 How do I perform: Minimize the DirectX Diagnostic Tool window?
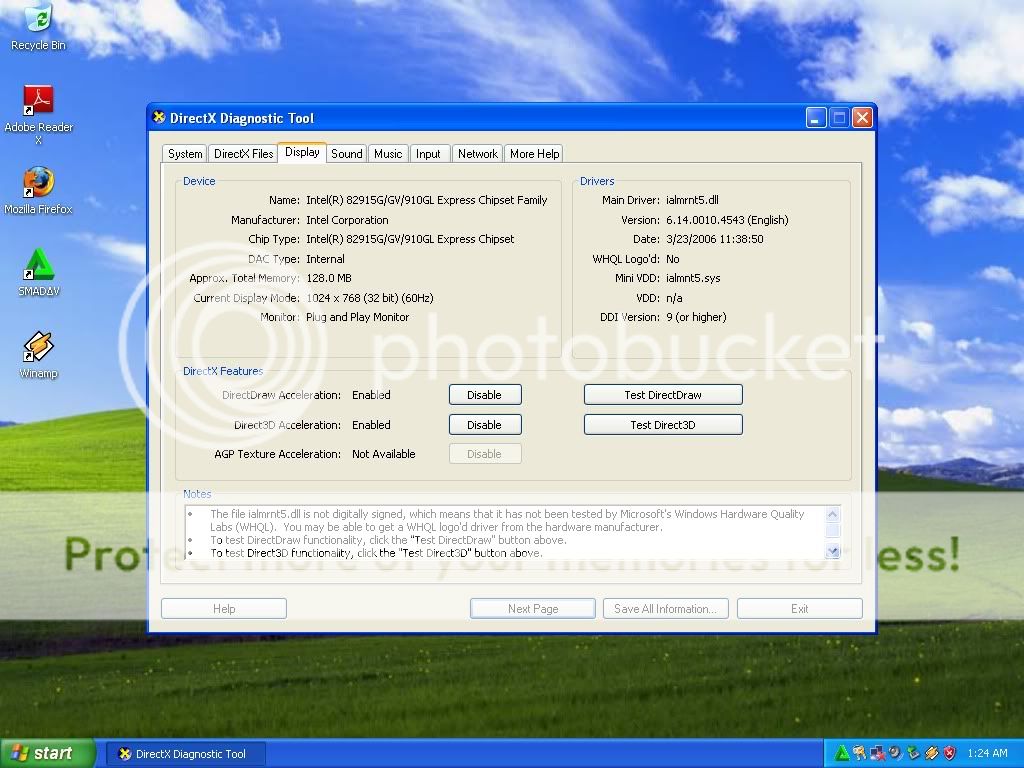tap(816, 118)
